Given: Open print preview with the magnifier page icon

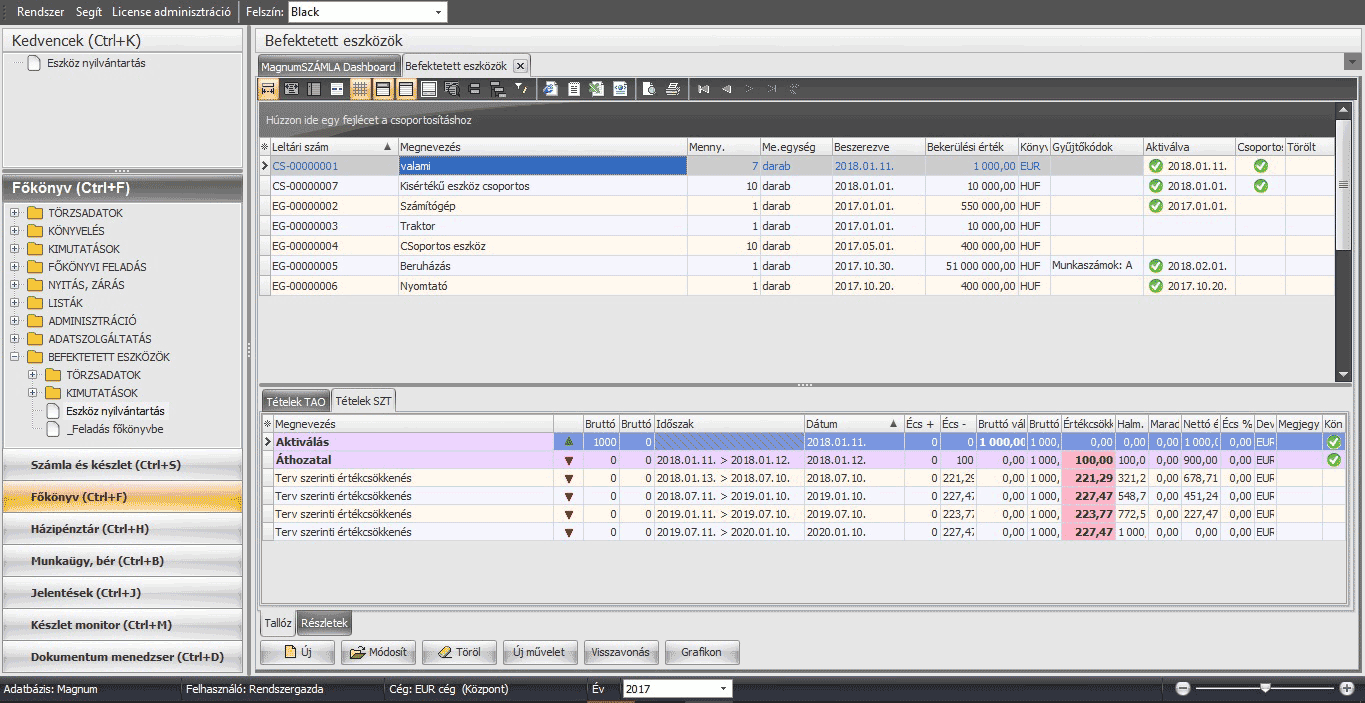Looking at the screenshot, I should click(649, 89).
